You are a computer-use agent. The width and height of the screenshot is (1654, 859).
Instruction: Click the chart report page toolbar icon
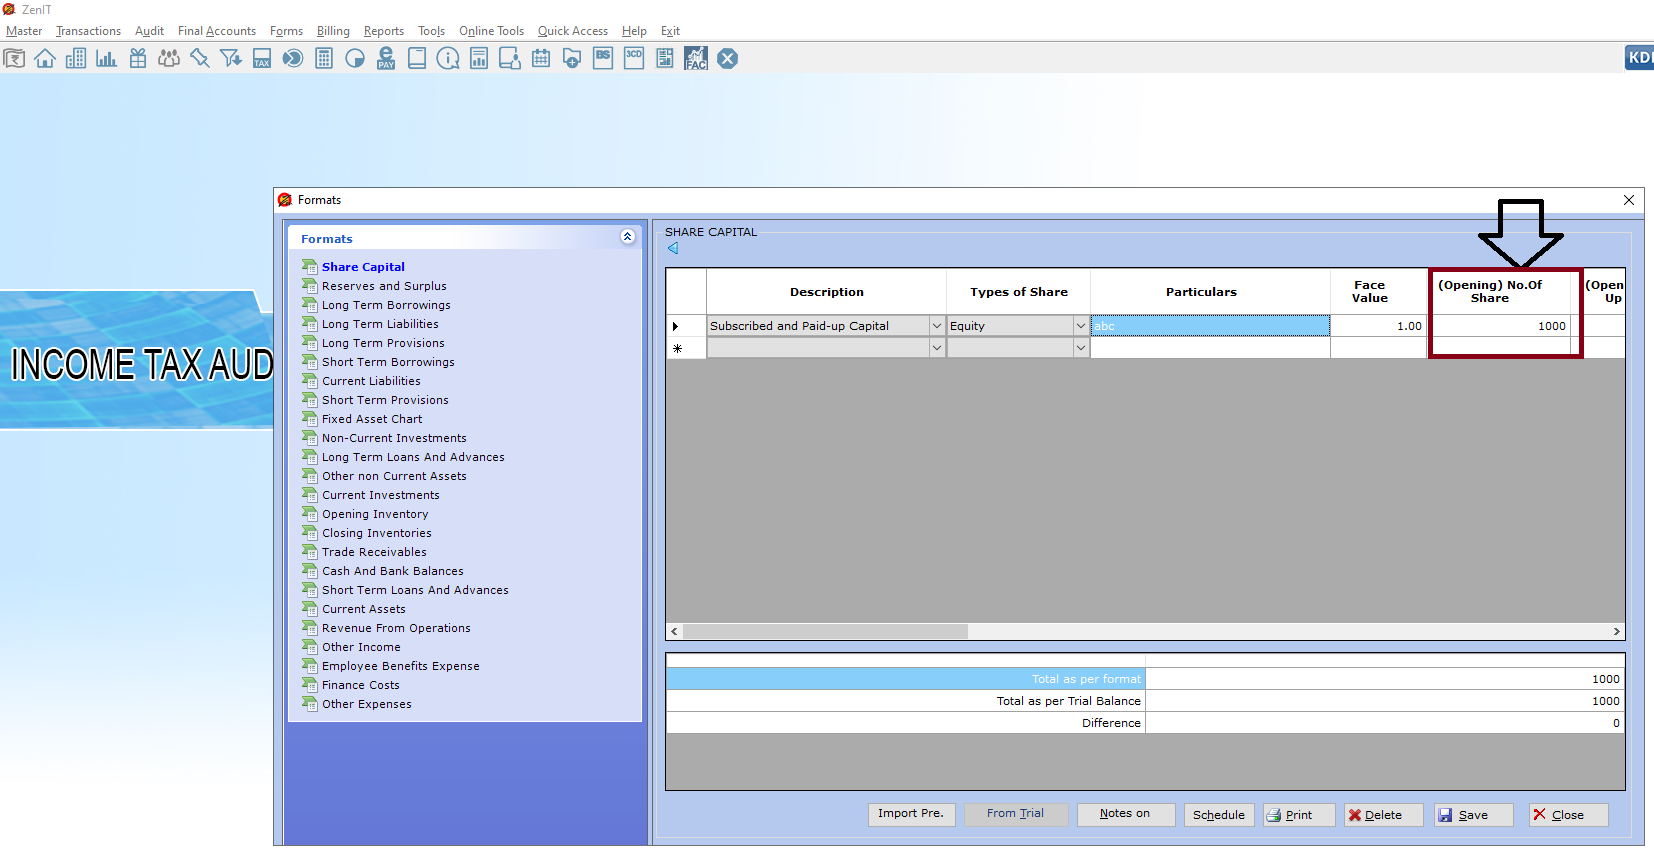coord(479,59)
